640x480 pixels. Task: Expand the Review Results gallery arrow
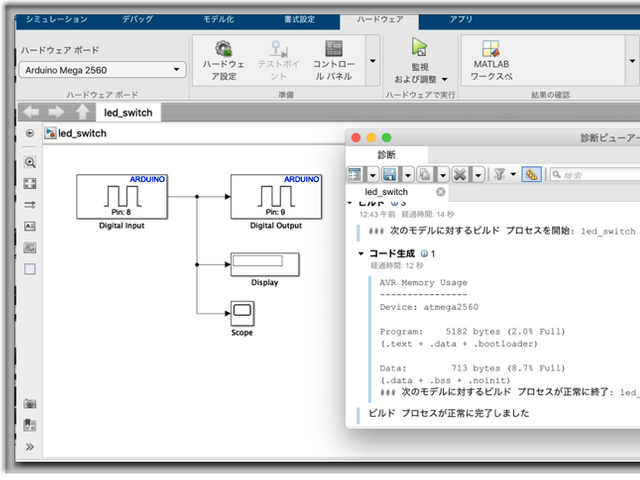coord(632,61)
